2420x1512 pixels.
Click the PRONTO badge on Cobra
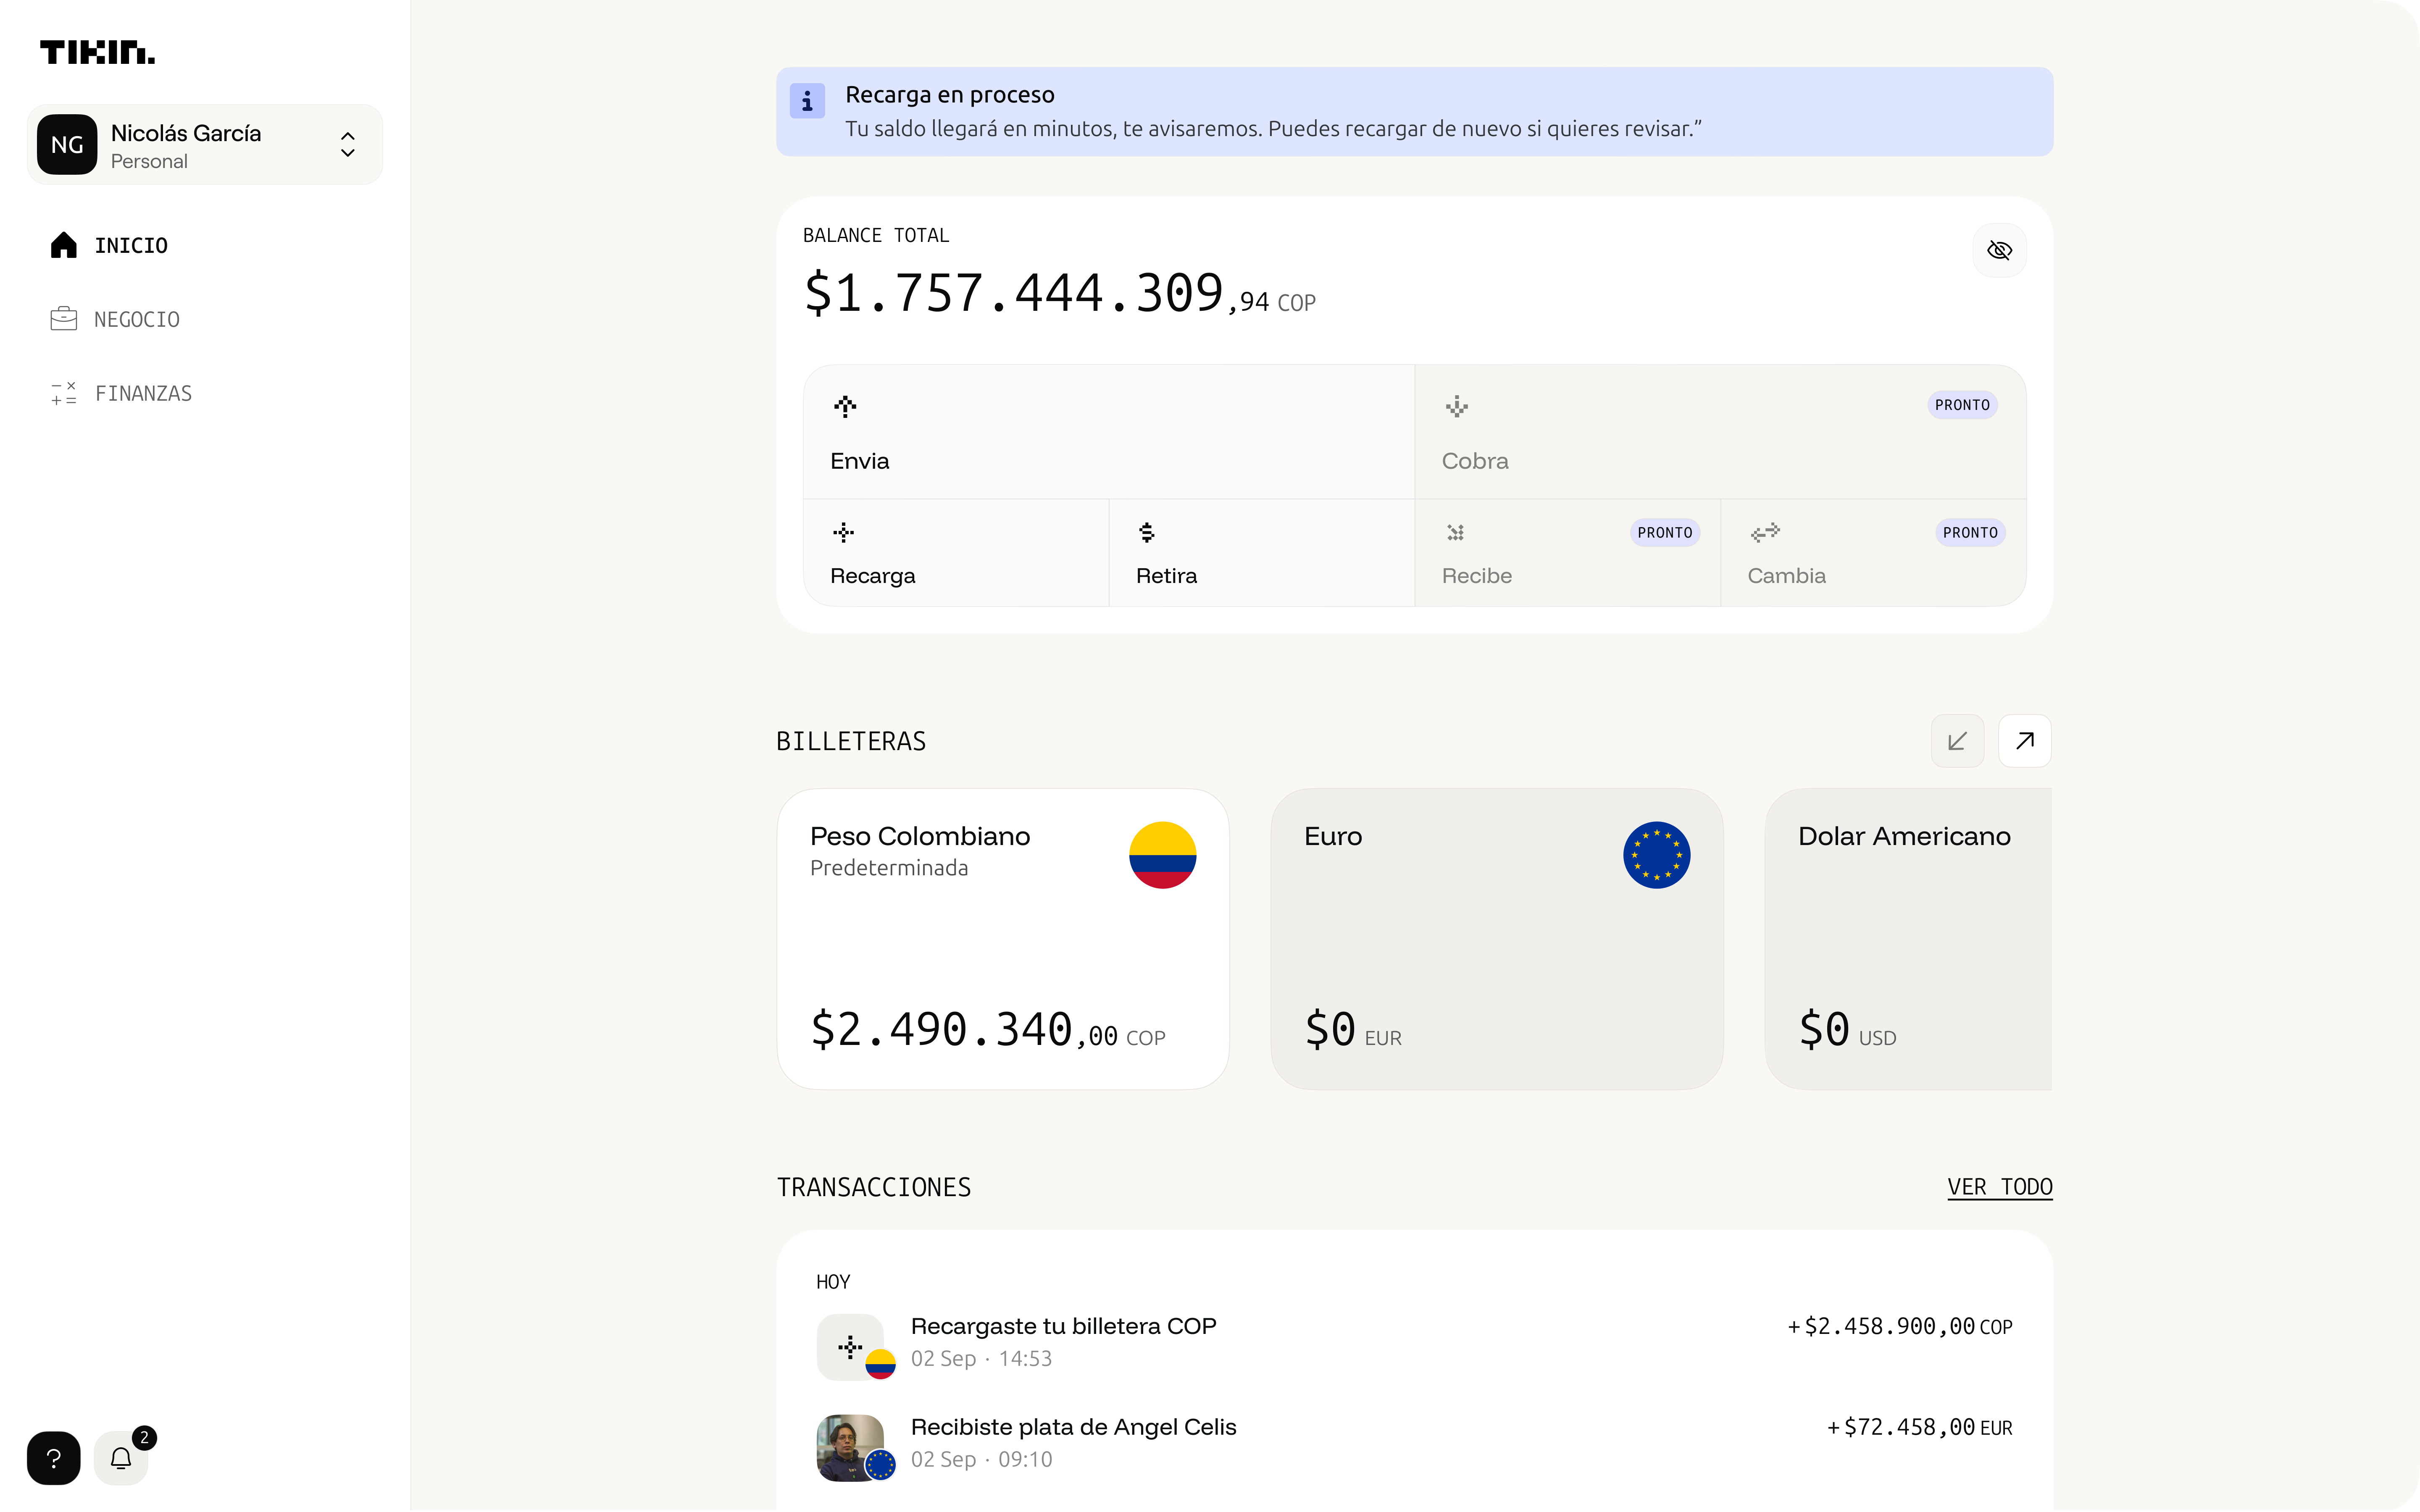pyautogui.click(x=1962, y=405)
